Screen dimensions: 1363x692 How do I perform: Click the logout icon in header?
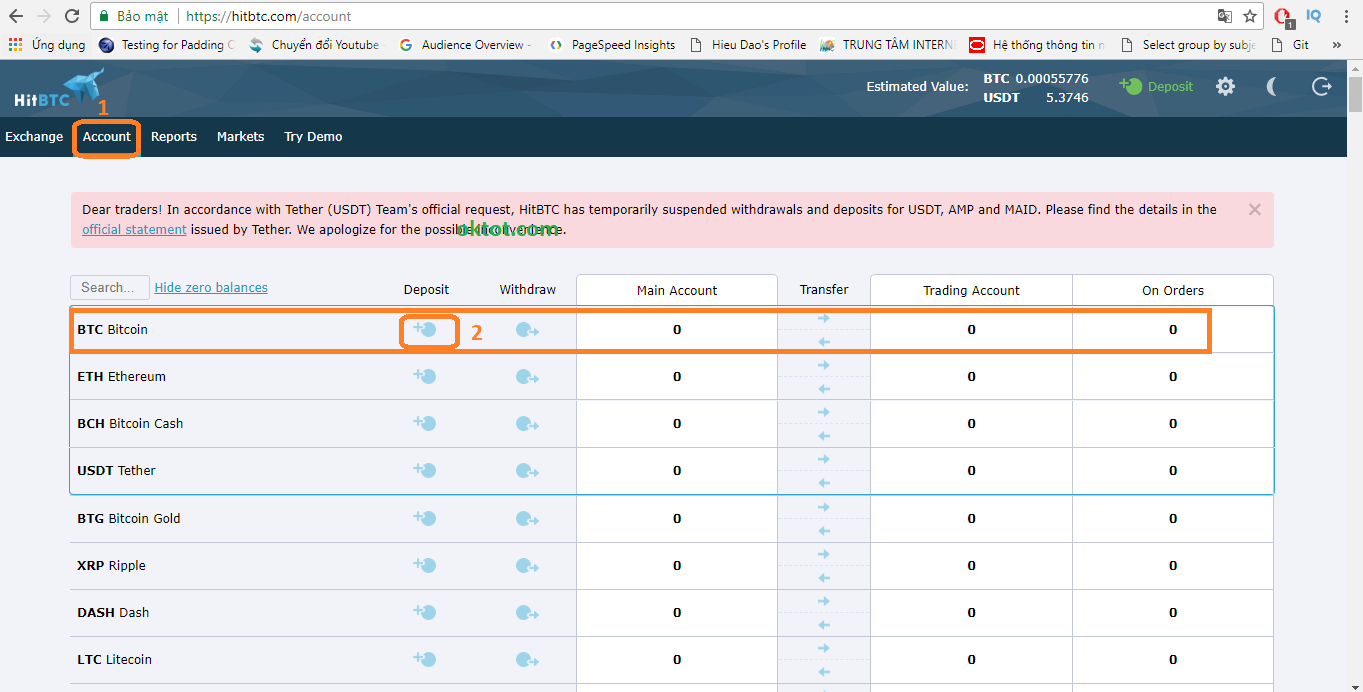[1321, 87]
